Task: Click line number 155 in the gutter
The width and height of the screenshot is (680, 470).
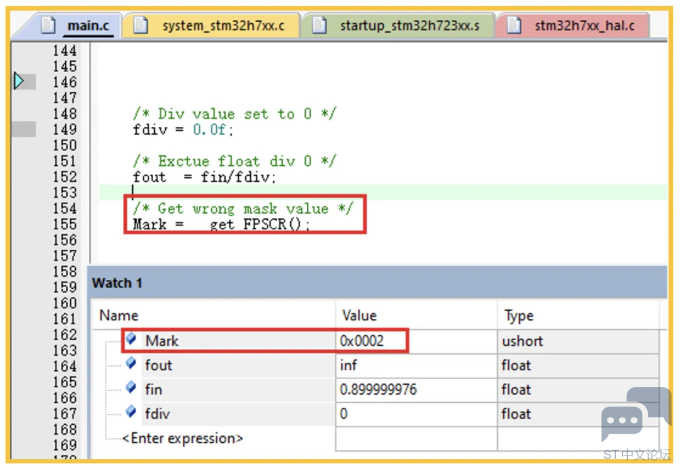Action: click(65, 224)
